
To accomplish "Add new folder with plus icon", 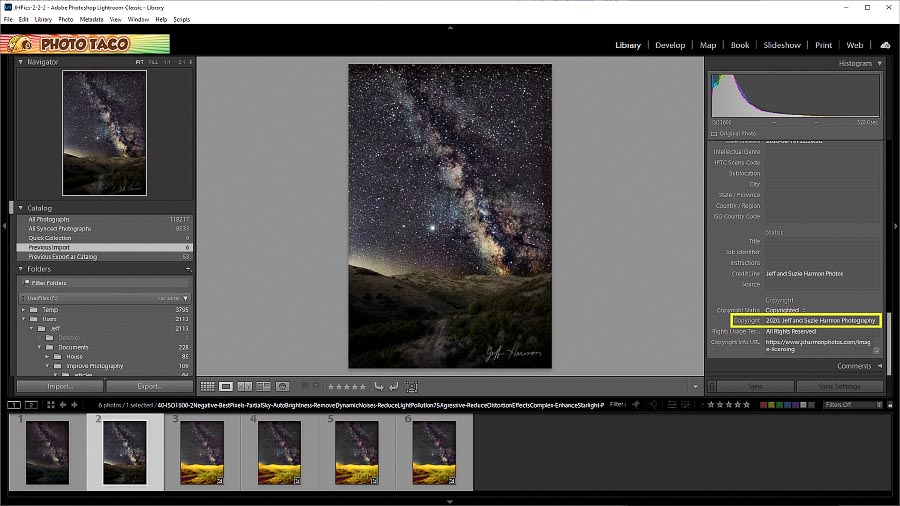I will pos(188,269).
